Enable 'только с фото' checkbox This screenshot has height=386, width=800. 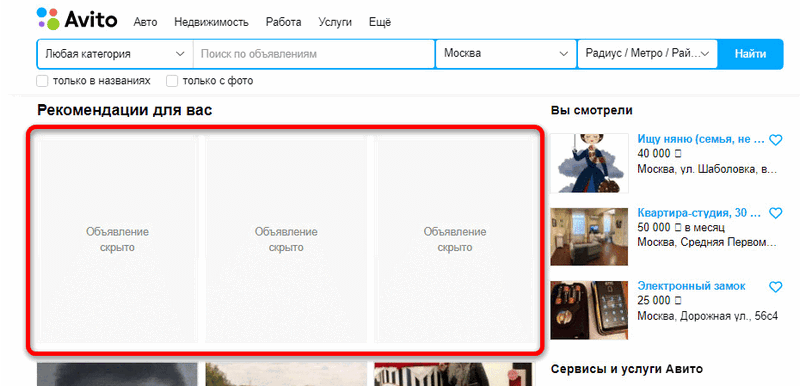click(172, 81)
